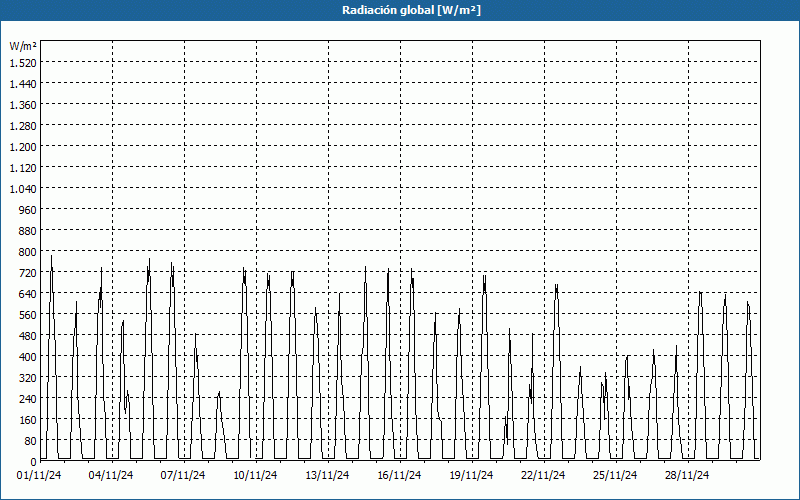
Task: Click the W/m² unit label
Action: (23, 46)
